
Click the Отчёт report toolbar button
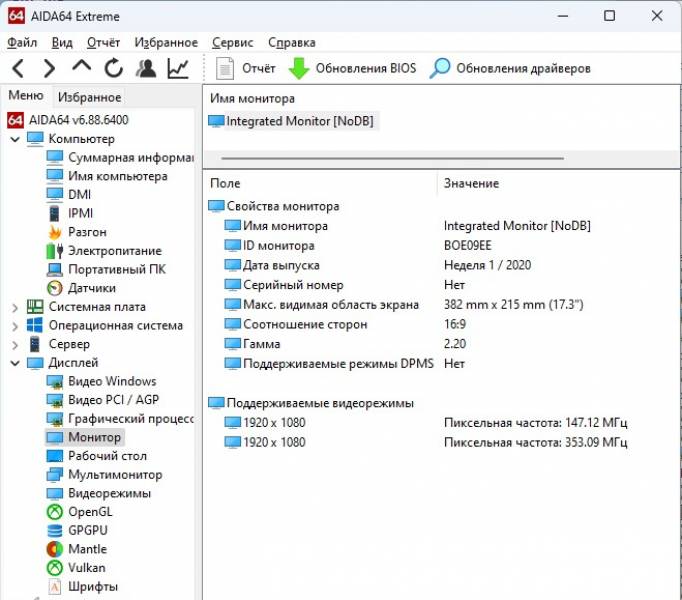click(246, 68)
